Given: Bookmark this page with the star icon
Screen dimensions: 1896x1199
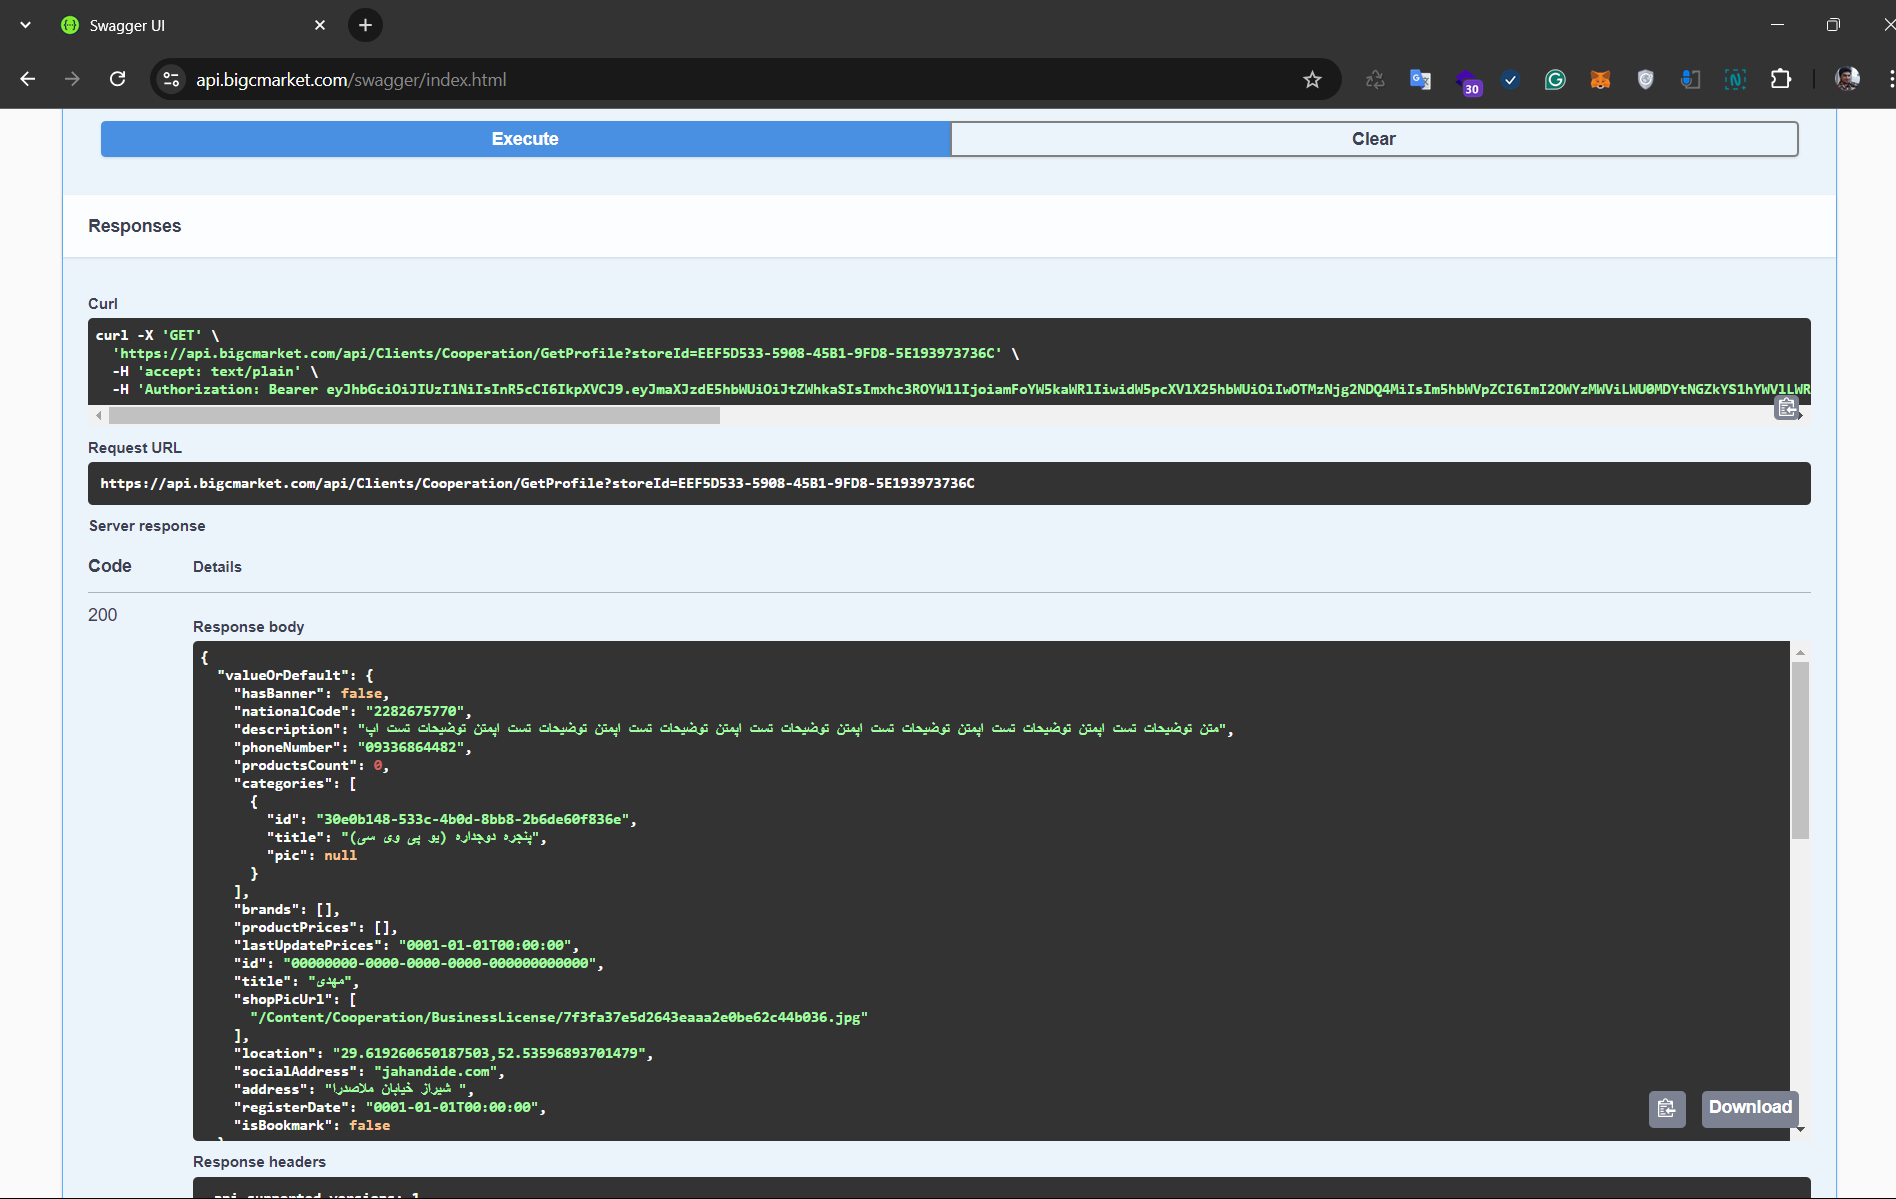Looking at the screenshot, I should pyautogui.click(x=1312, y=80).
